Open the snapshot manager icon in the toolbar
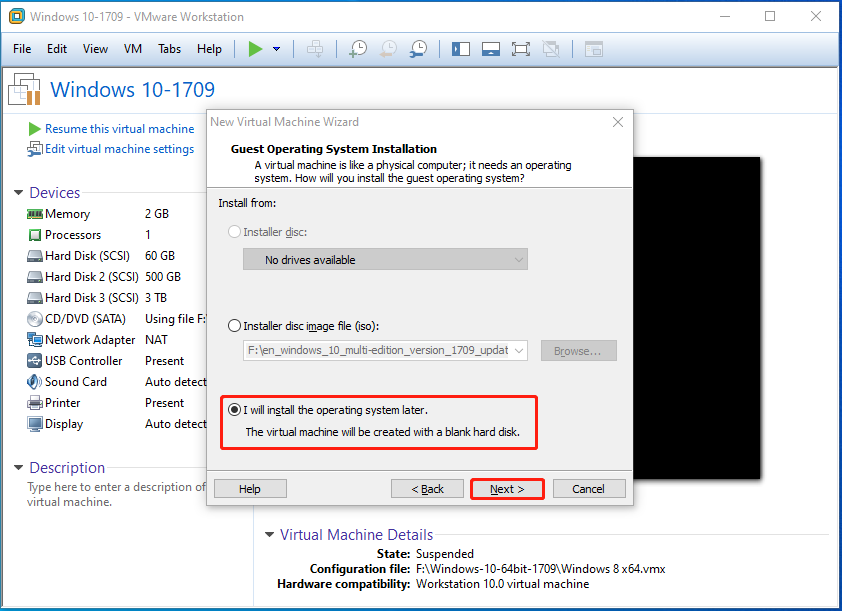This screenshot has height=611, width=842. click(x=419, y=49)
